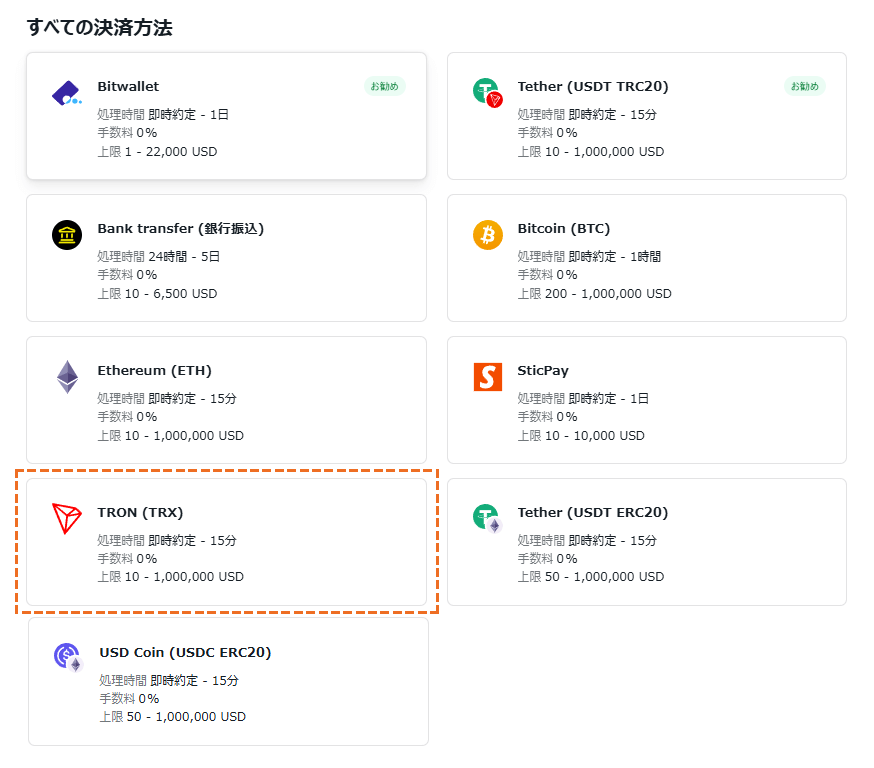Click SticPay fee 手数料 0%
This screenshot has height=768, width=874.
coord(547,417)
